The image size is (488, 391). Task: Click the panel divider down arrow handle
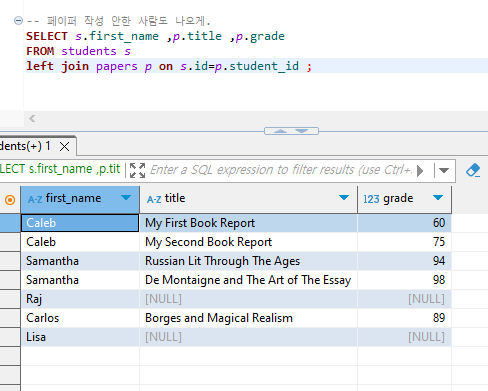coord(302,131)
